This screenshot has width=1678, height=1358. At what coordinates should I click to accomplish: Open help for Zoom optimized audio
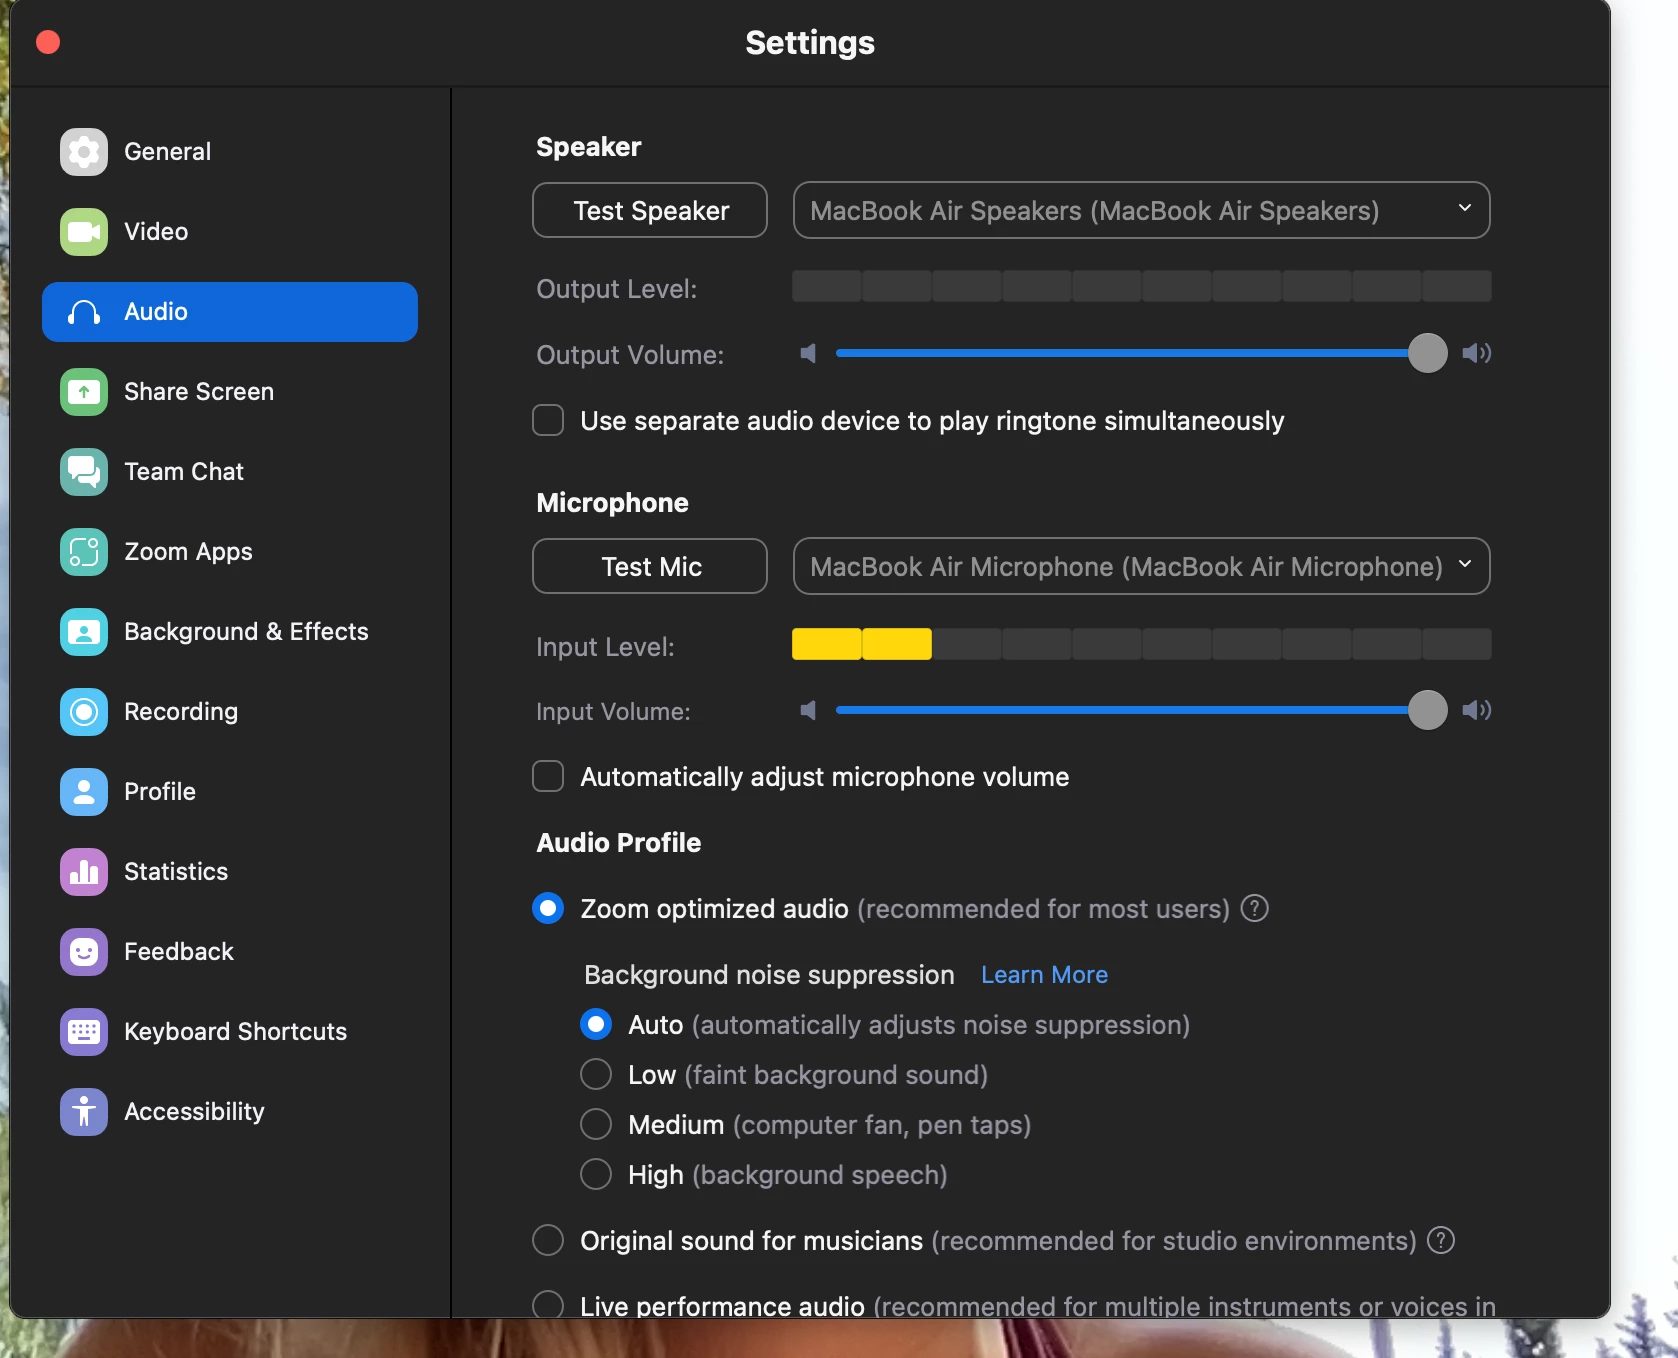[1254, 908]
